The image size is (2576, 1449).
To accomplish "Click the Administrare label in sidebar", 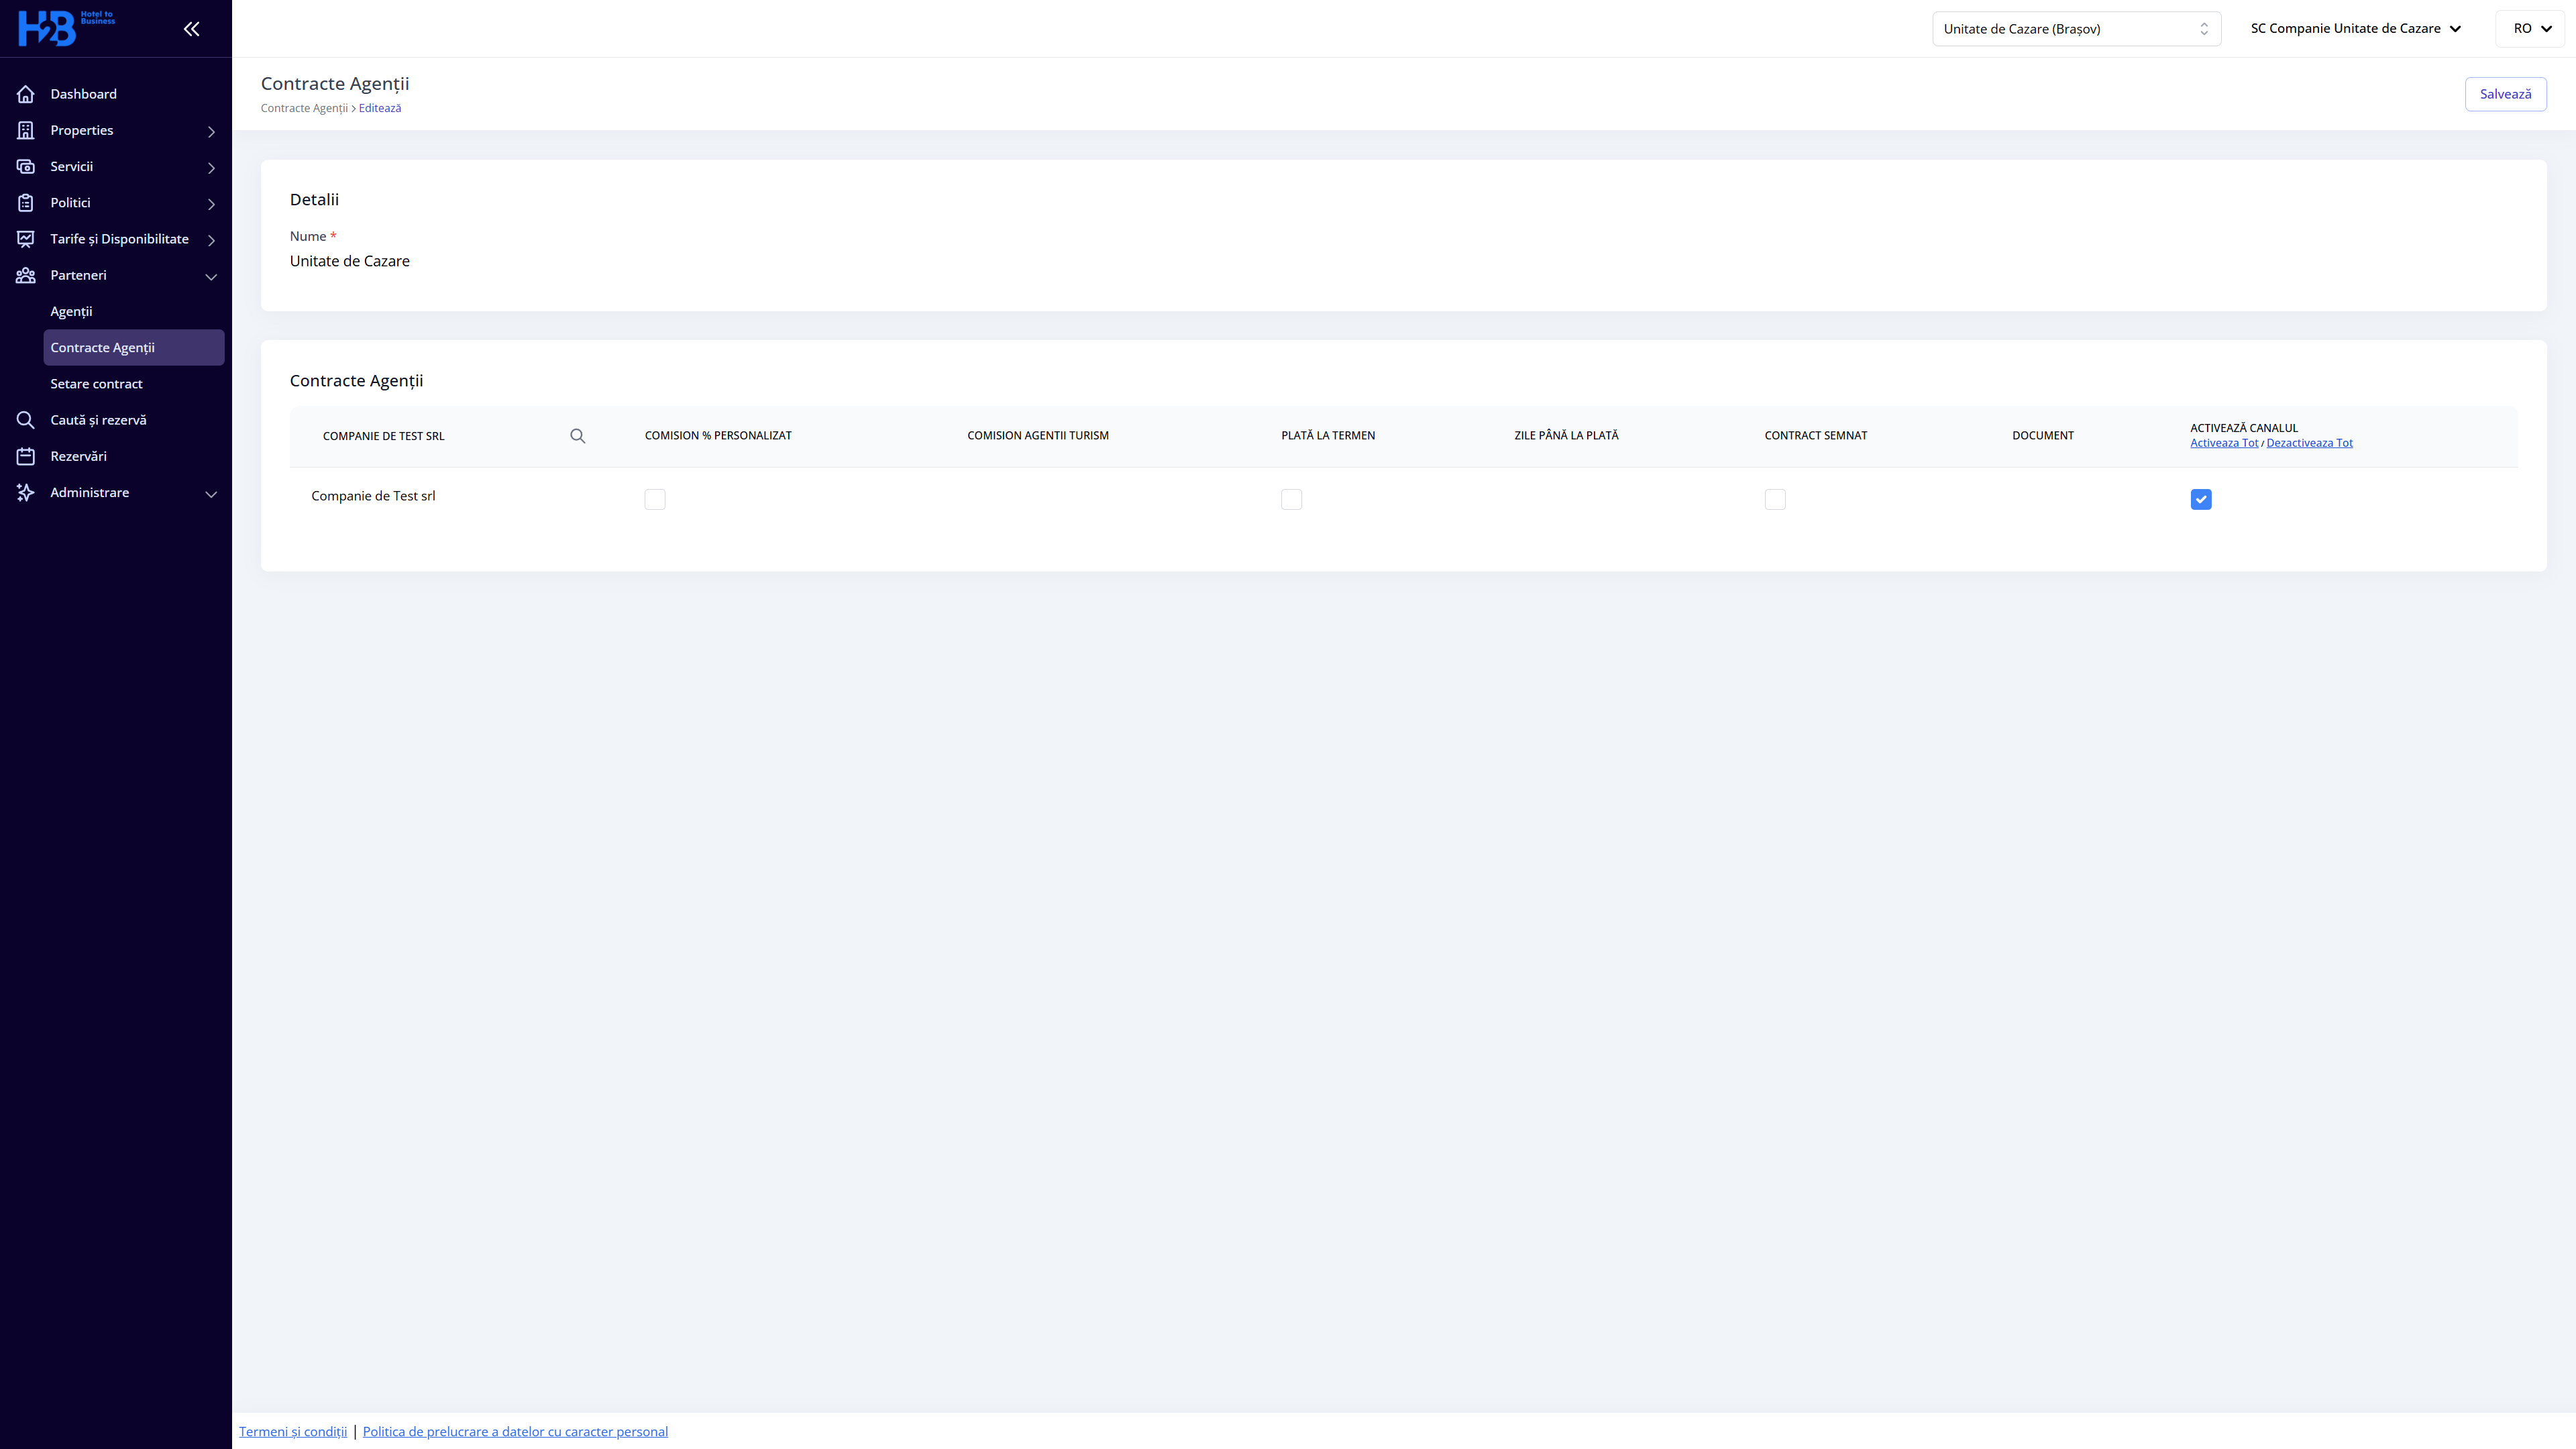I will point(90,492).
